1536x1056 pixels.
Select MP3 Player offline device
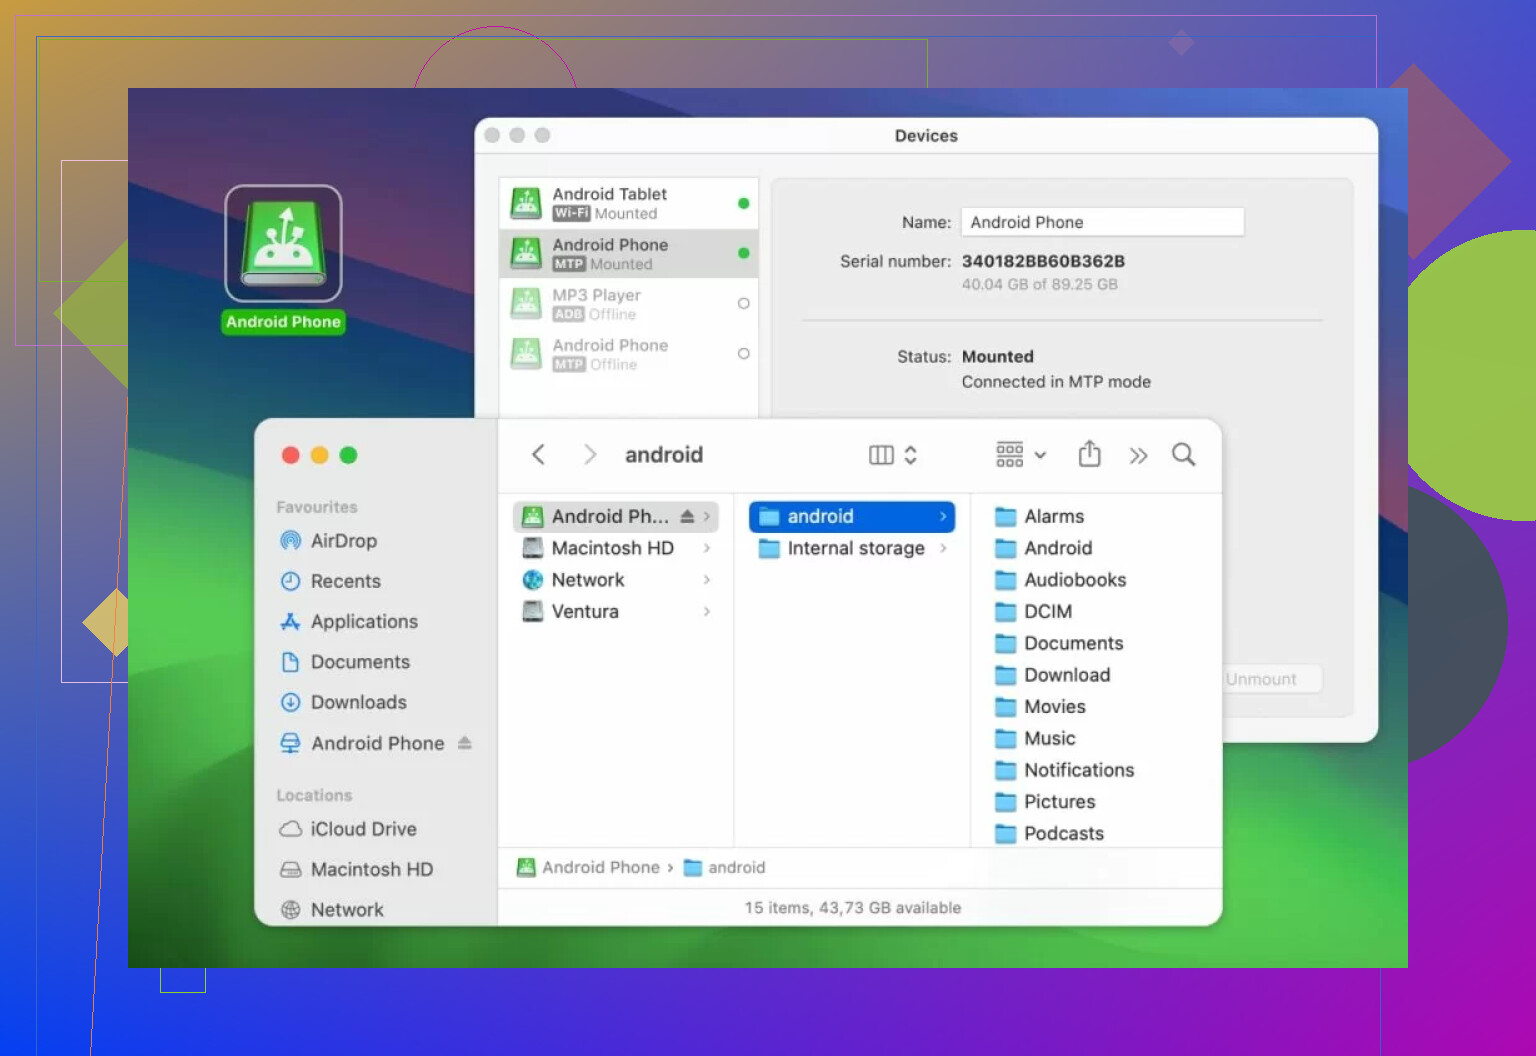(629, 303)
